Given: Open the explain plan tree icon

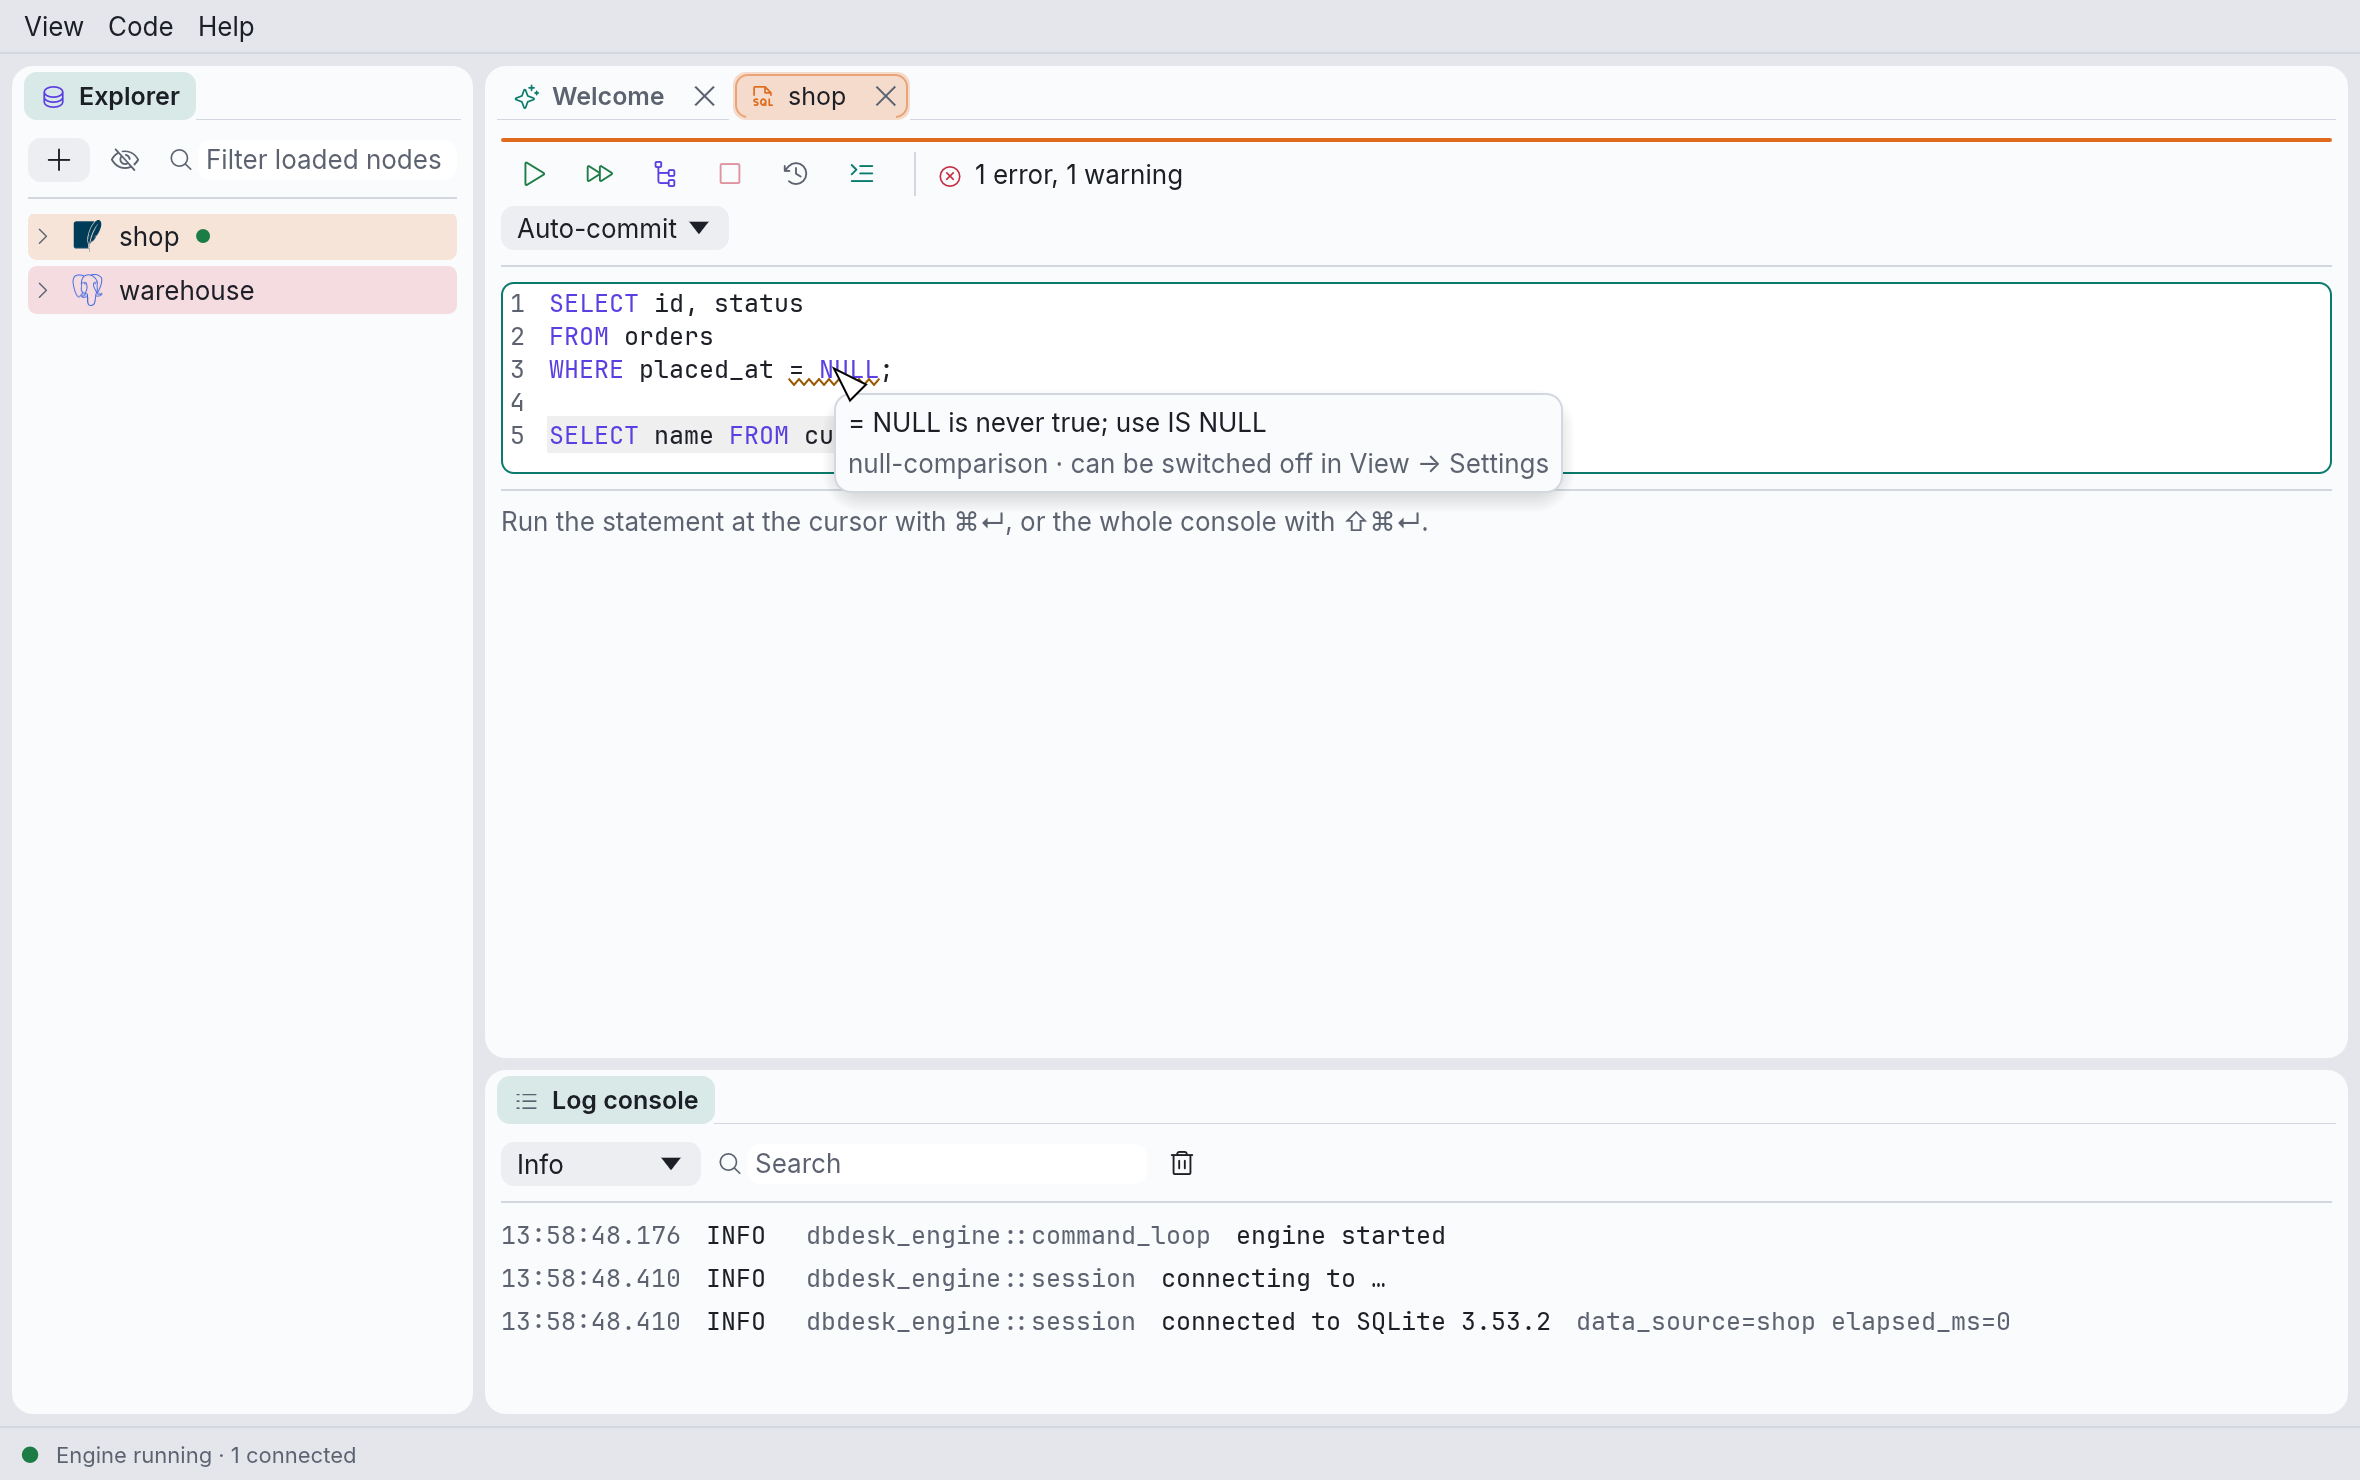Looking at the screenshot, I should coord(665,174).
